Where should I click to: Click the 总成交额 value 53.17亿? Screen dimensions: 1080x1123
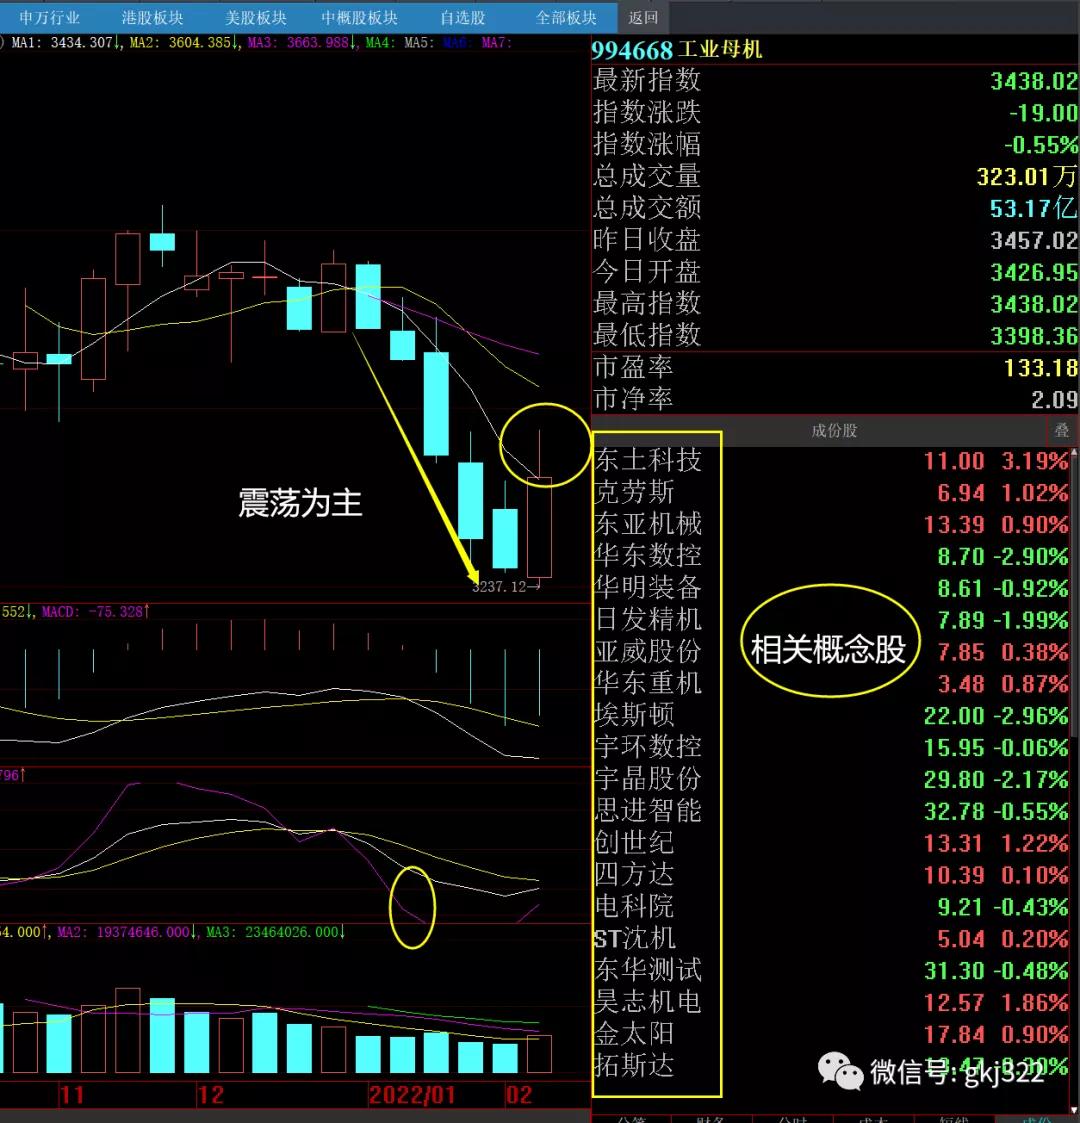point(1033,208)
